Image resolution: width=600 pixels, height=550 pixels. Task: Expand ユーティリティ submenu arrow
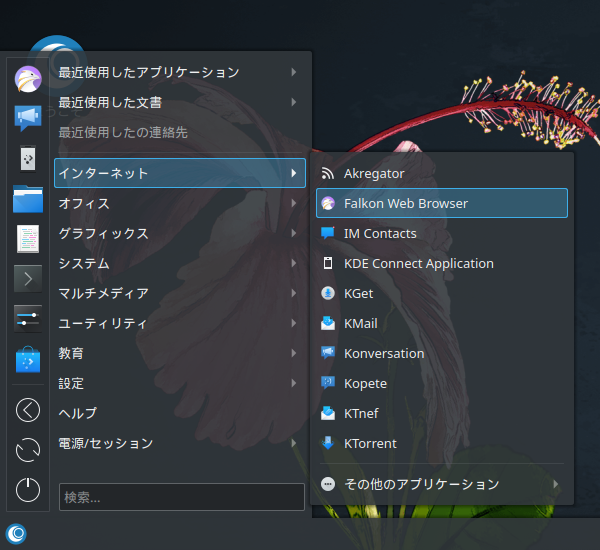[x=293, y=323]
